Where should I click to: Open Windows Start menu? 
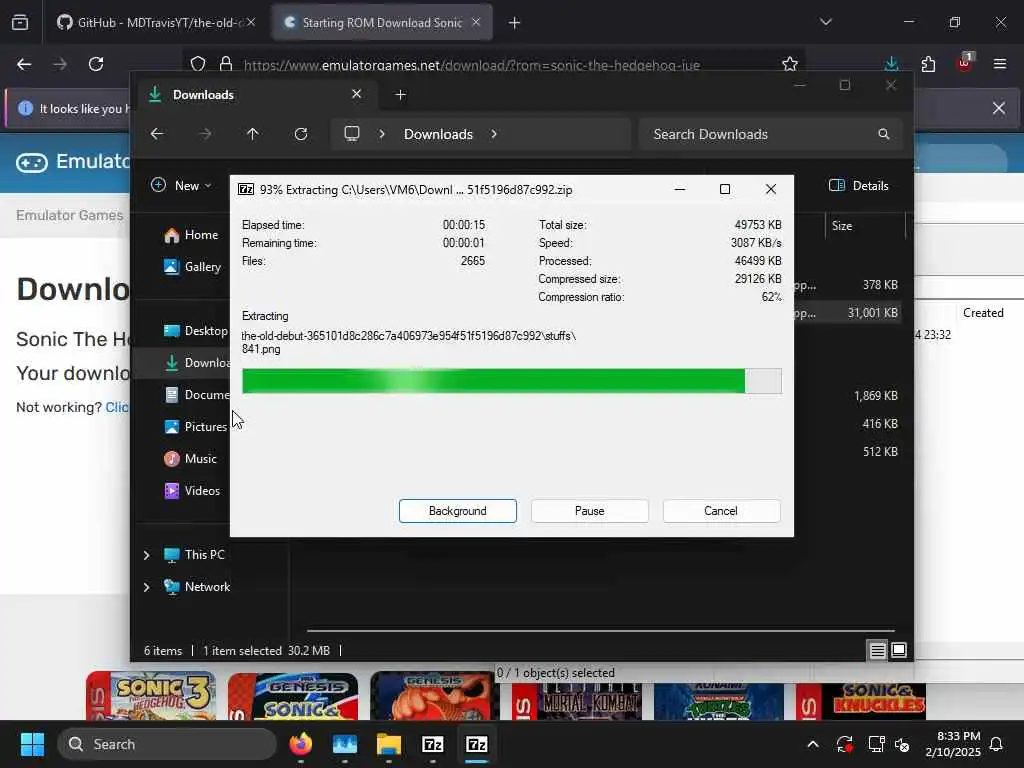click(x=32, y=744)
